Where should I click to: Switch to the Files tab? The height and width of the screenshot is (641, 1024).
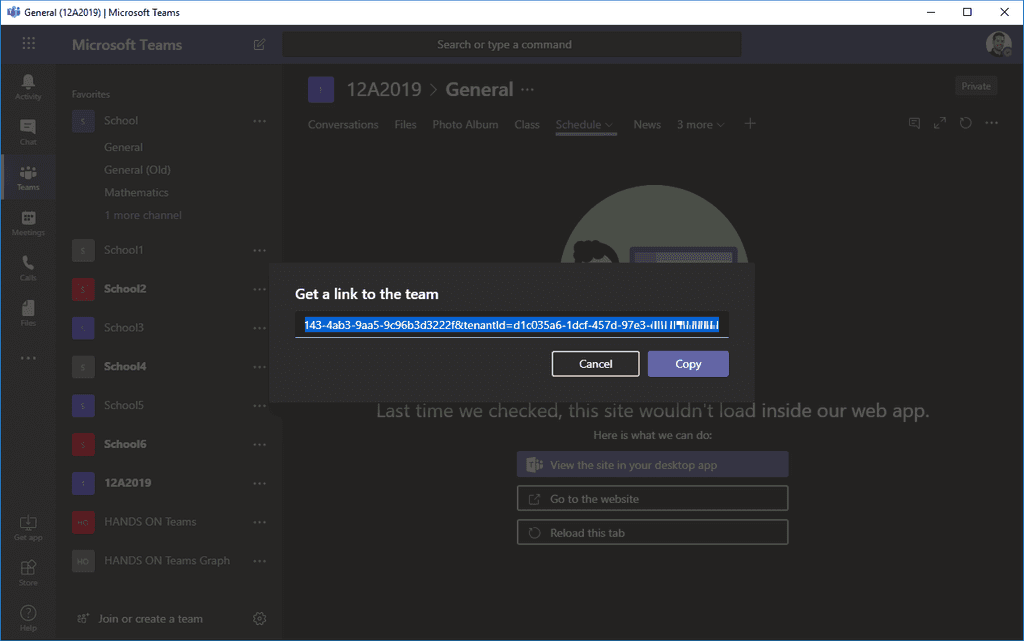405,125
